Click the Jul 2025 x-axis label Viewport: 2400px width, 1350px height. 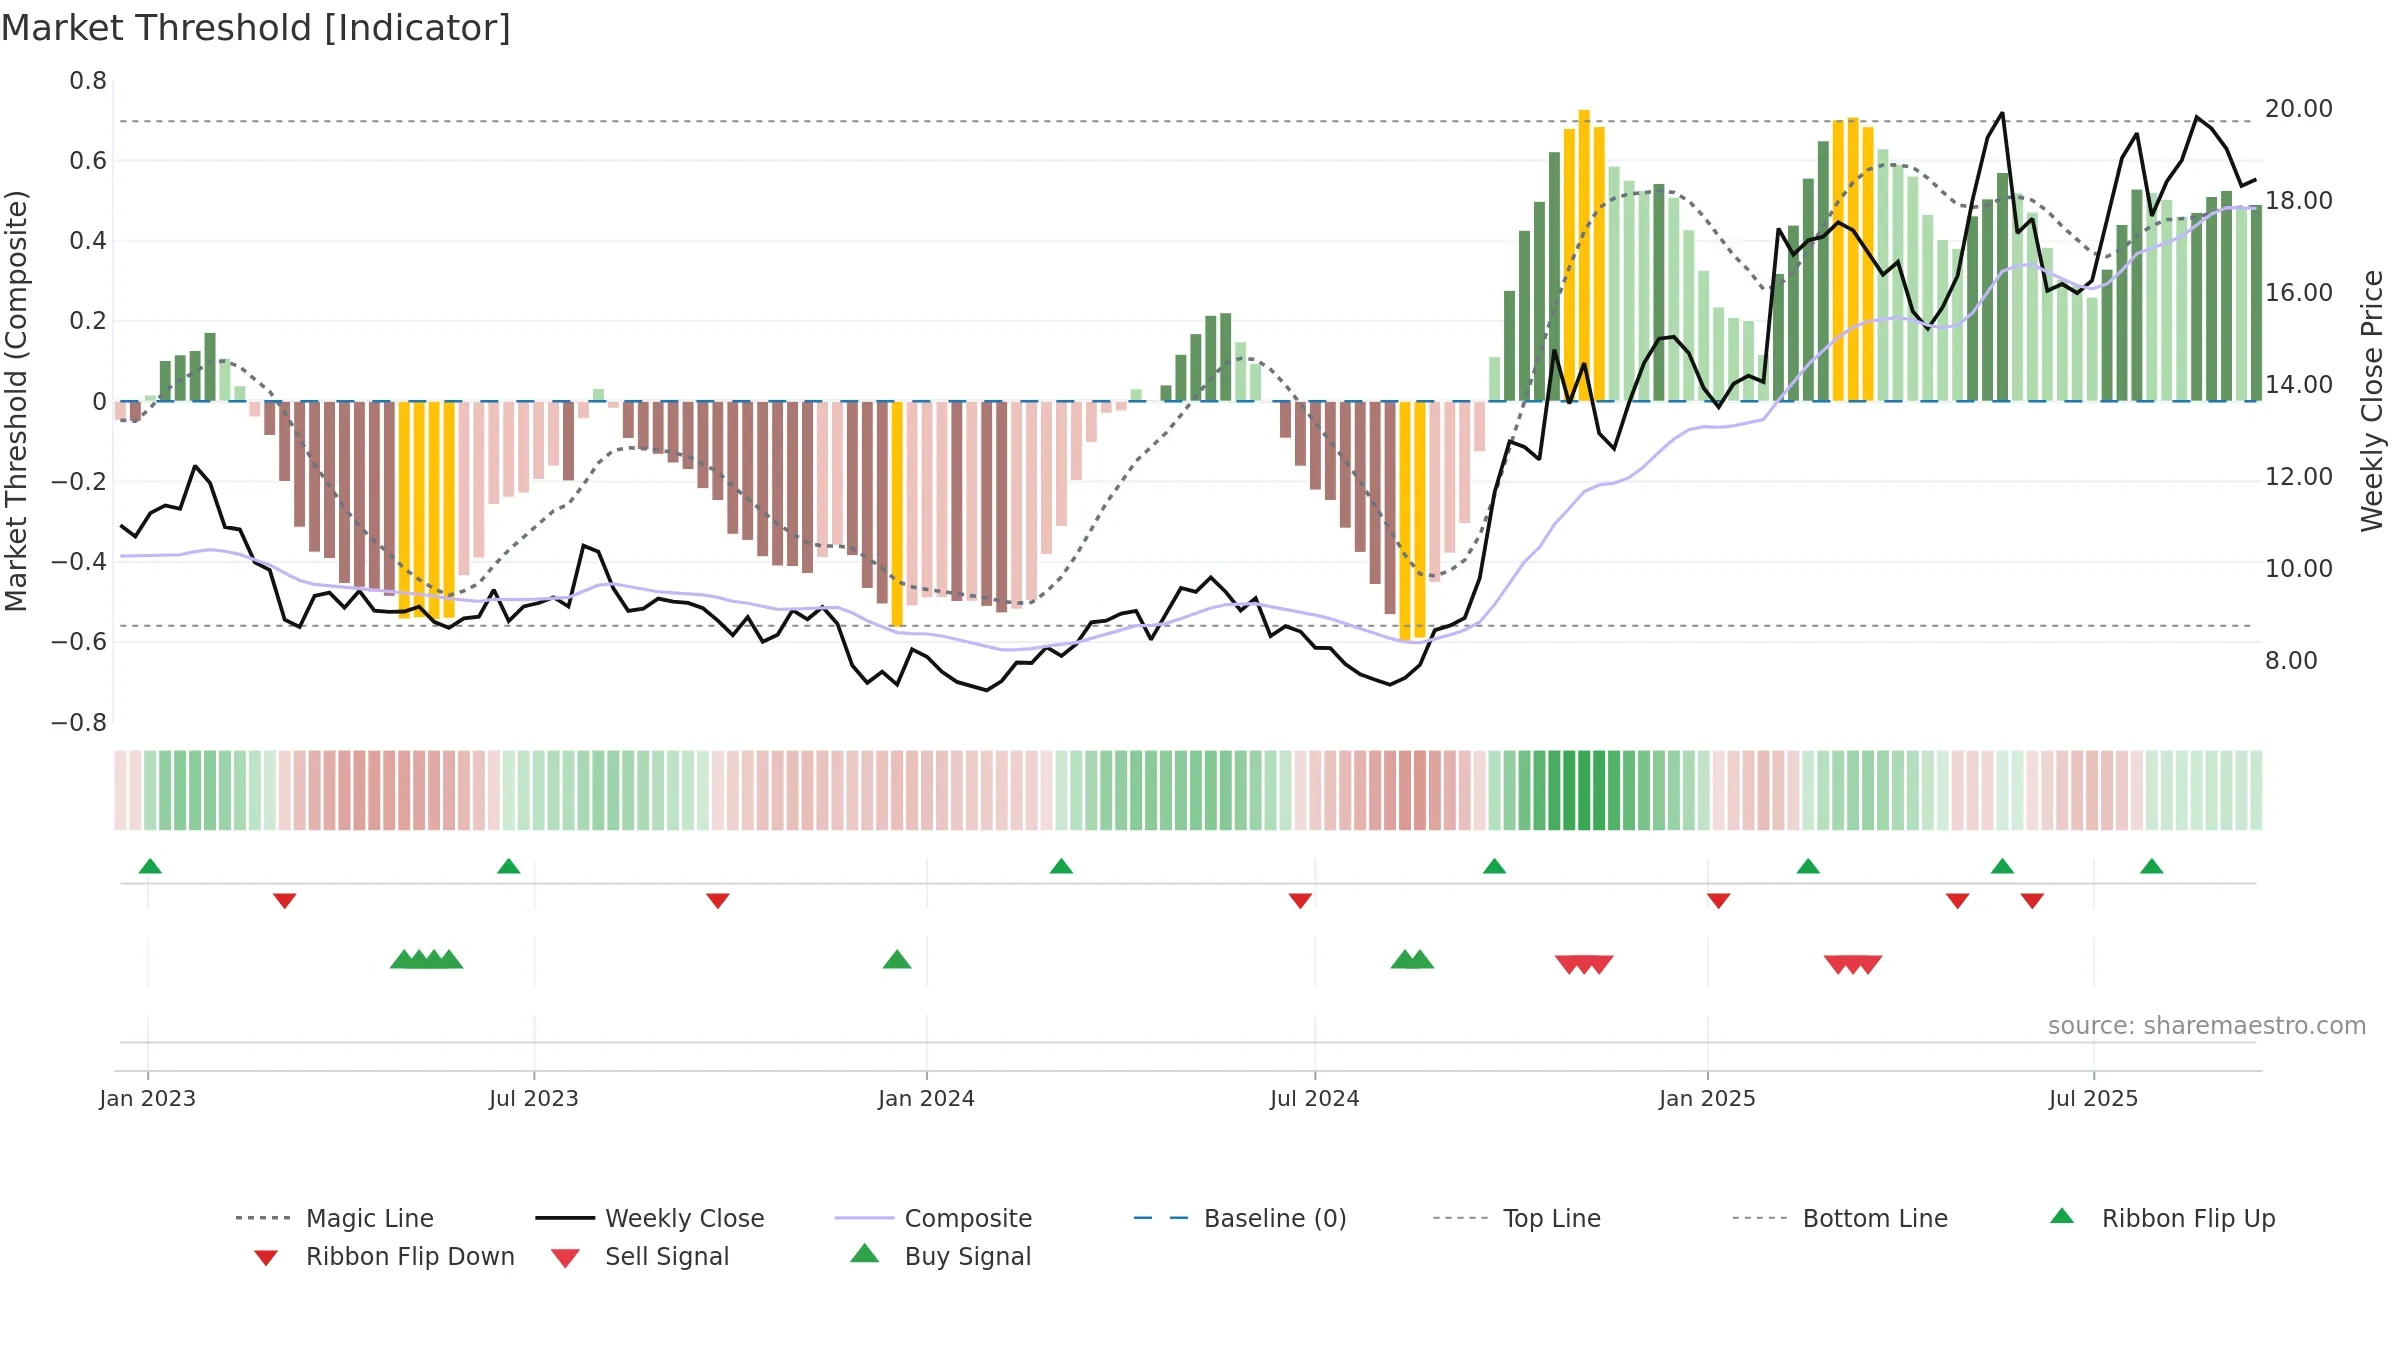click(x=2093, y=1098)
